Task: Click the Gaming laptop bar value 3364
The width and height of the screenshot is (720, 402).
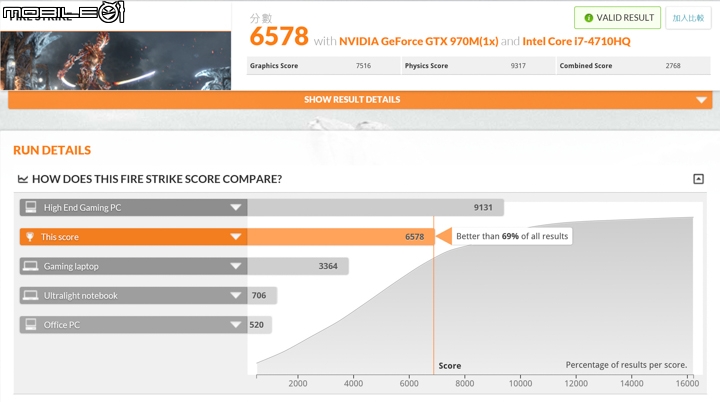Action: tap(328, 266)
